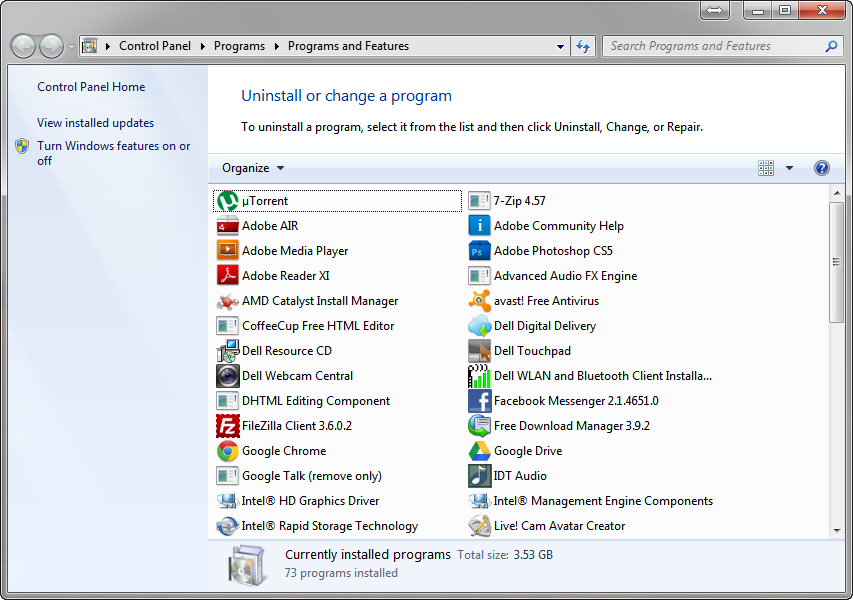Screen dimensions: 853x600
Task: Click the IDT Audio icon
Action: point(479,477)
